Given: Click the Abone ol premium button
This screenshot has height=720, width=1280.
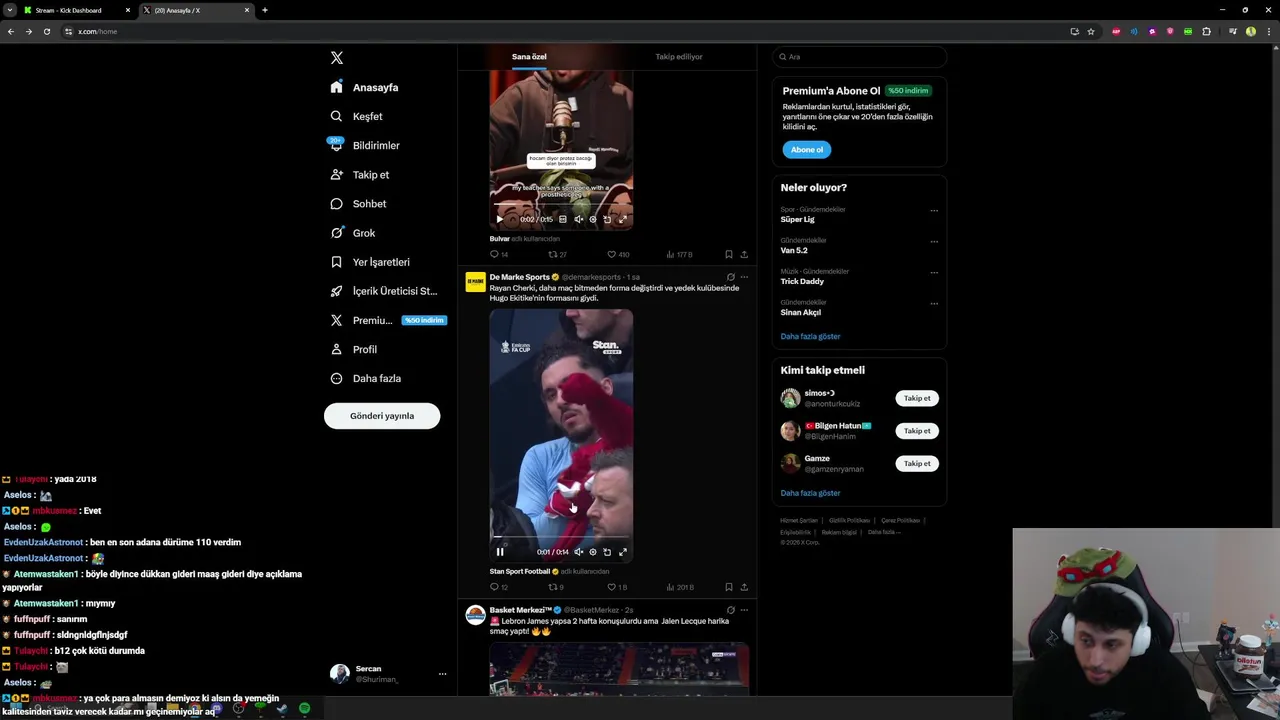Looking at the screenshot, I should (806, 150).
